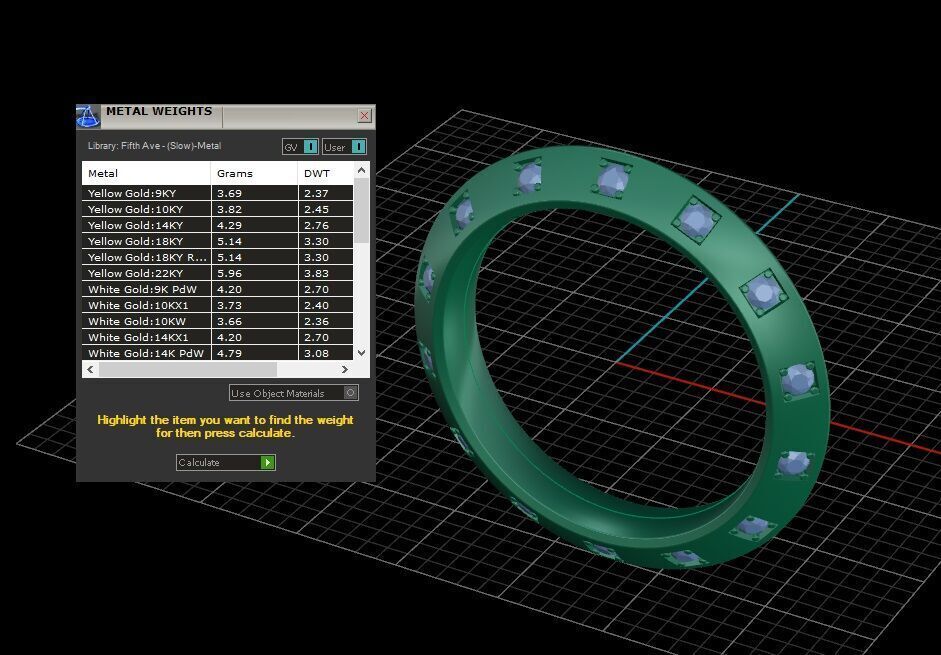Sort by the DWT column header
The height and width of the screenshot is (655, 941).
point(325,173)
